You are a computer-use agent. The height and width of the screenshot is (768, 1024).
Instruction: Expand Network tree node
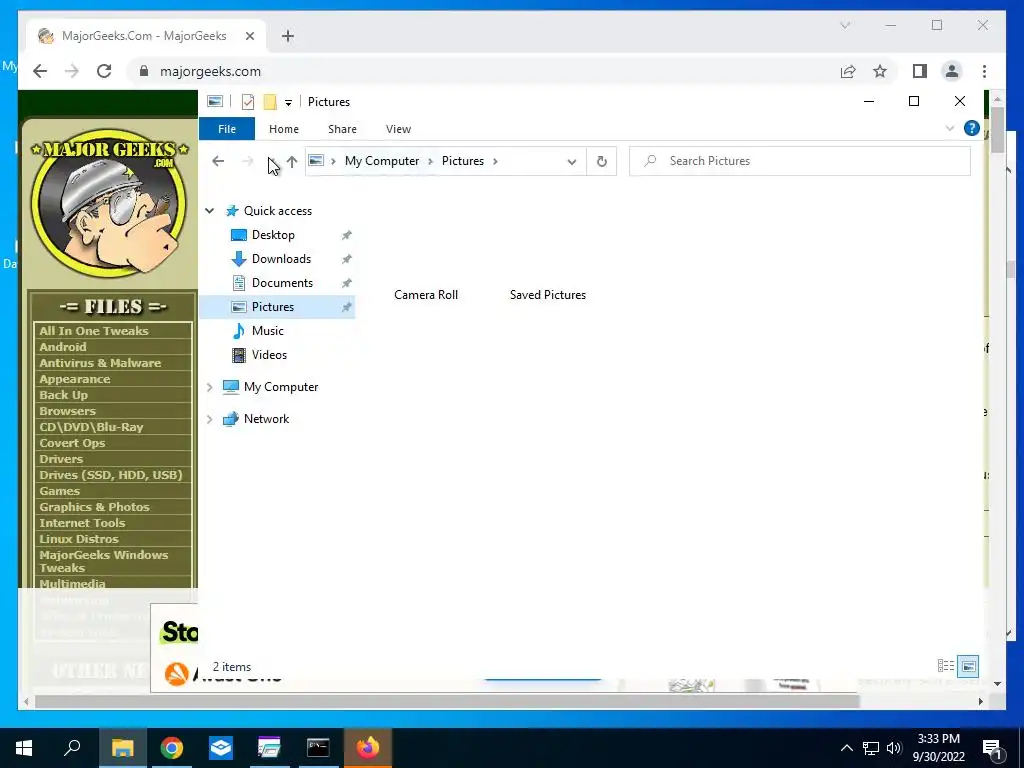click(x=210, y=419)
